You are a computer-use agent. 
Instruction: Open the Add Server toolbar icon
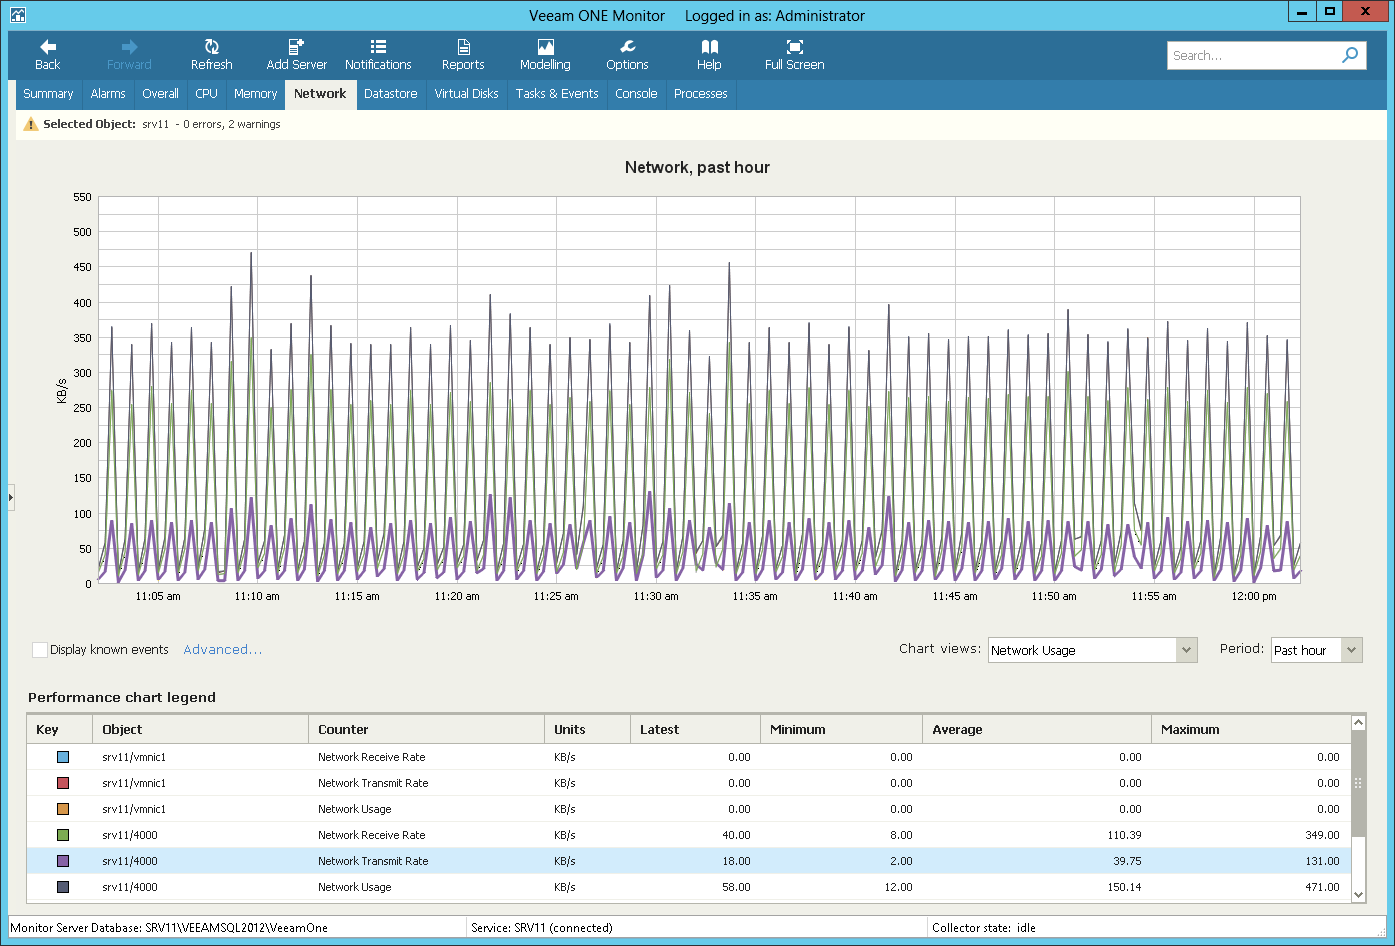[296, 47]
